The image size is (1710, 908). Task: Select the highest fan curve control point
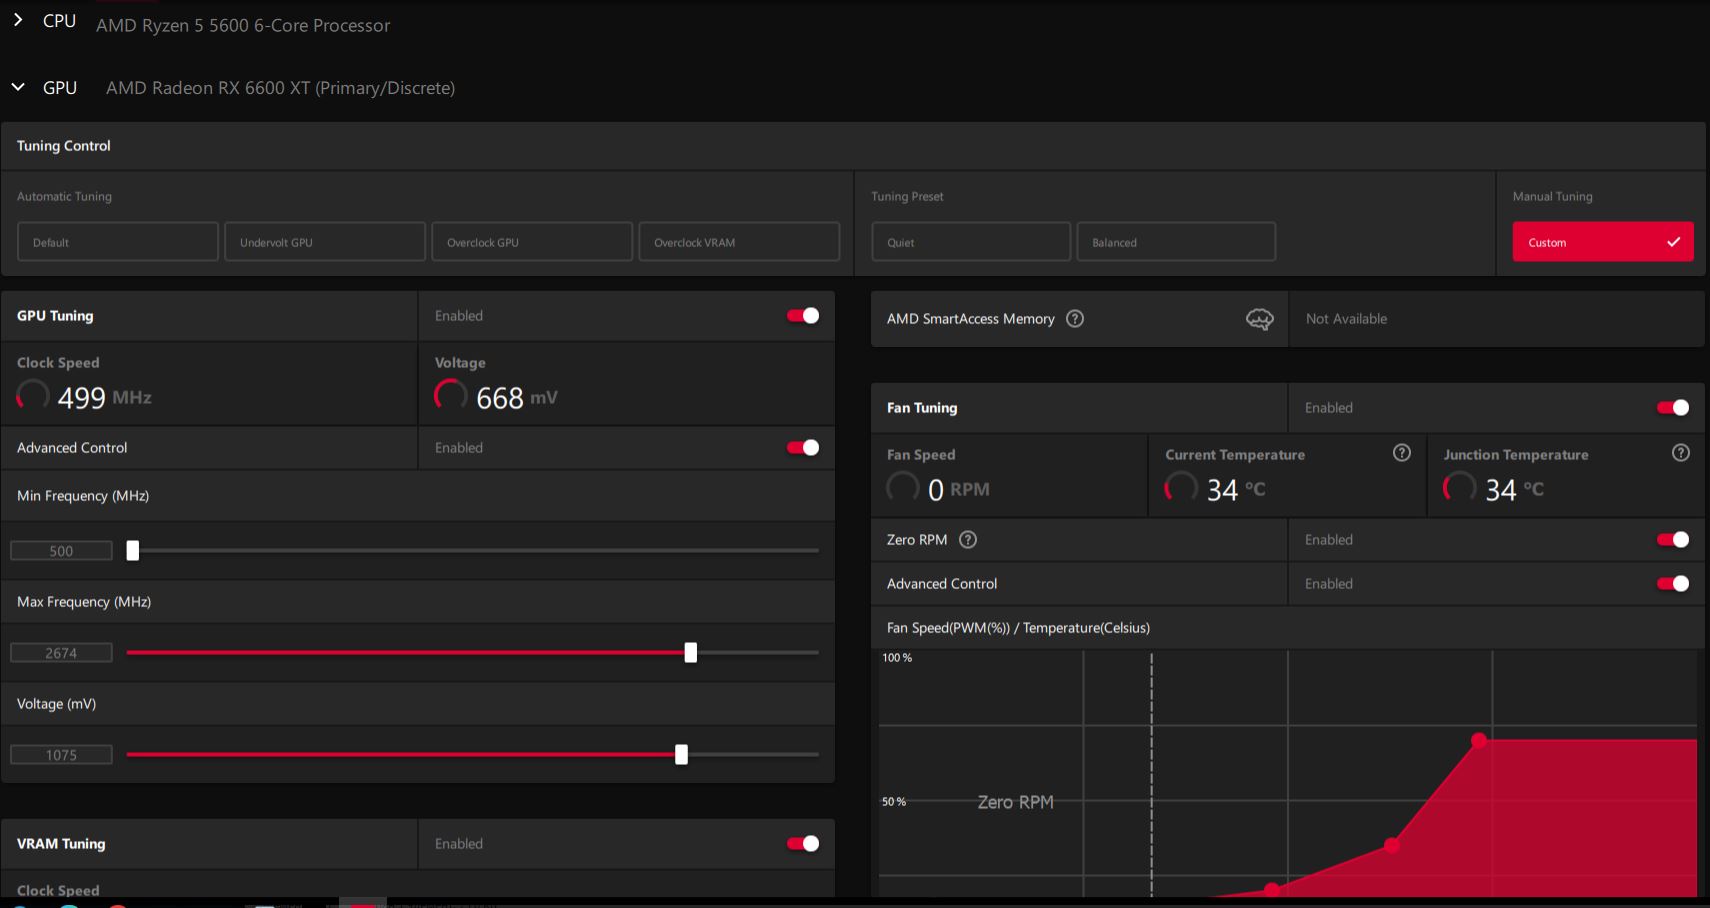point(1479,740)
